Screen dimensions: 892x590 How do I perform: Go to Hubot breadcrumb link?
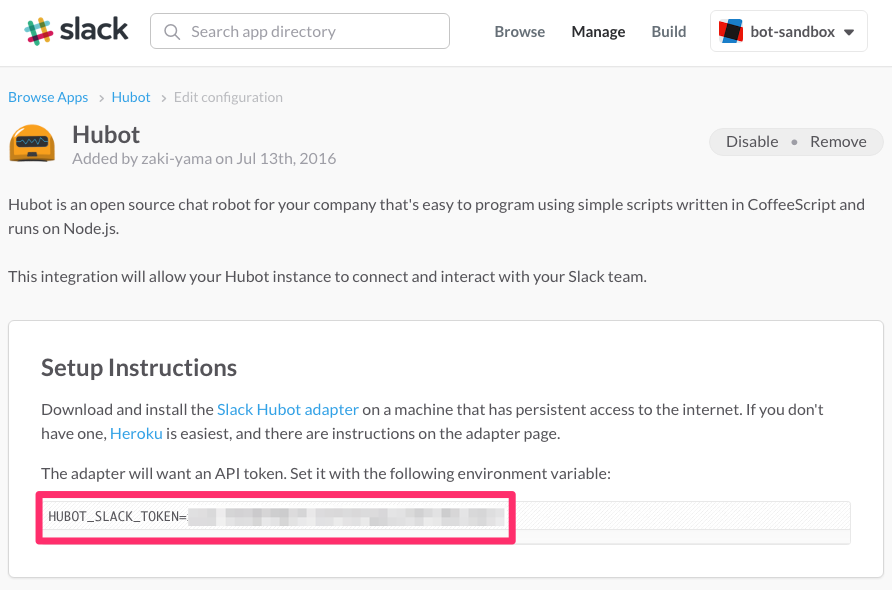[131, 97]
